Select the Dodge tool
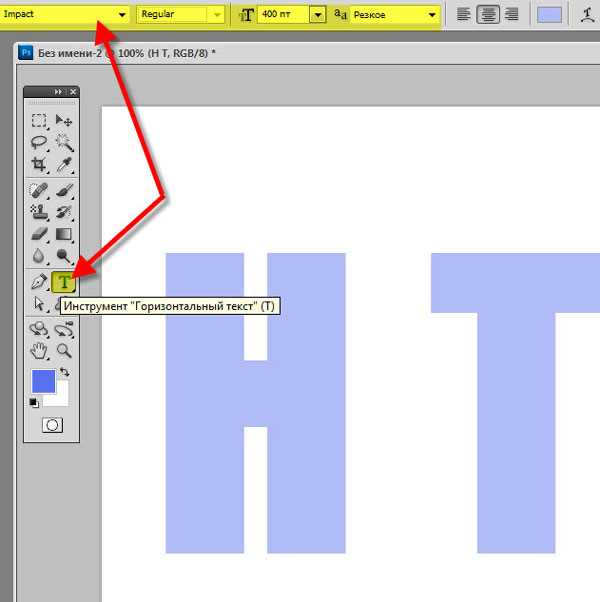Screen dimensions: 600x602 (64, 256)
